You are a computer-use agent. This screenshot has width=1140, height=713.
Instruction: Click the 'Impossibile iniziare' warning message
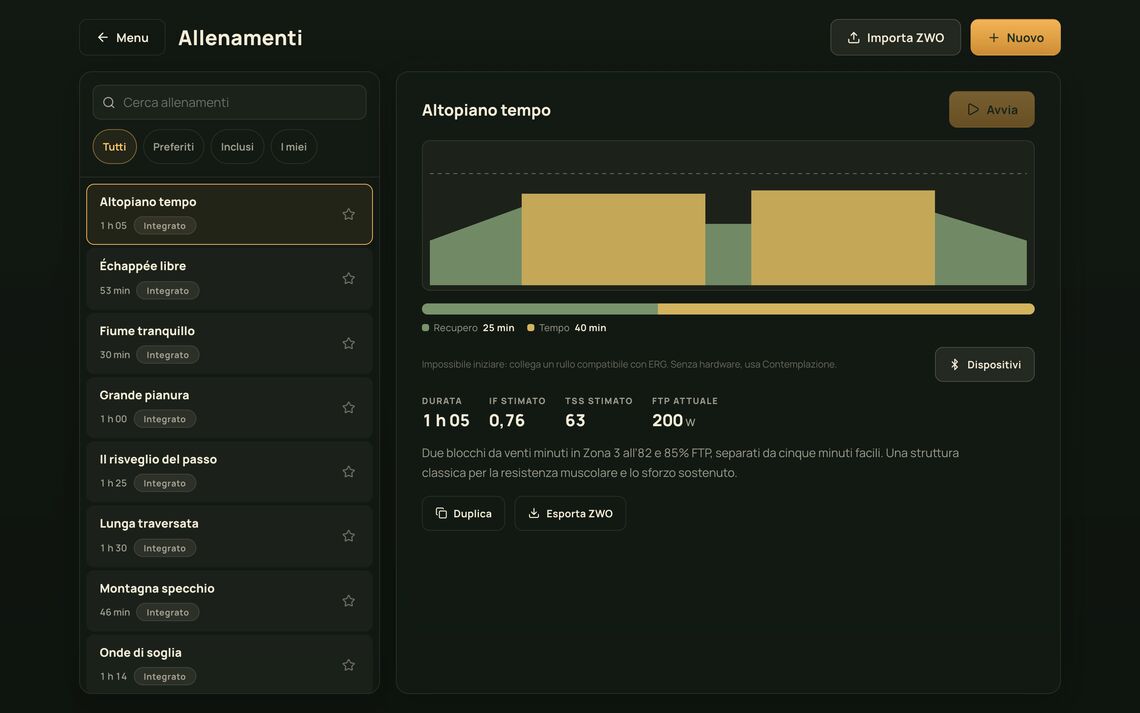click(x=629, y=364)
